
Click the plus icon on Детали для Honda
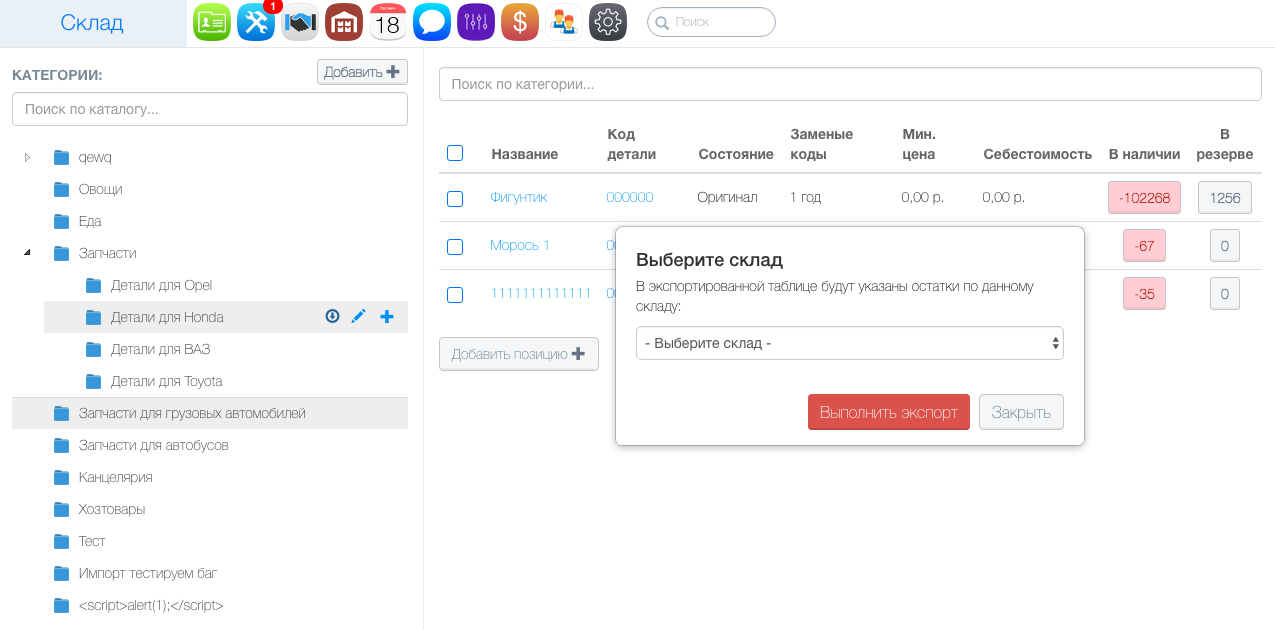coord(387,317)
